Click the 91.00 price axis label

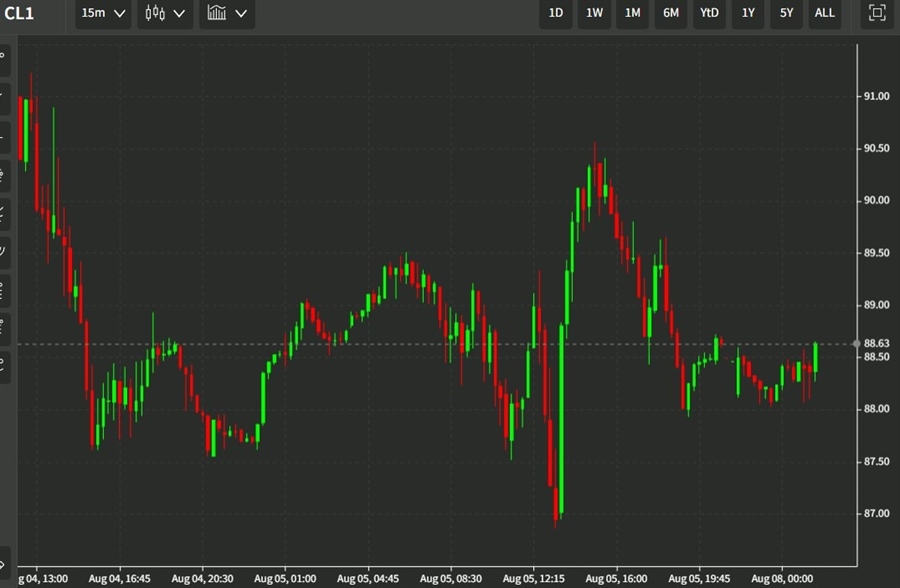click(876, 96)
